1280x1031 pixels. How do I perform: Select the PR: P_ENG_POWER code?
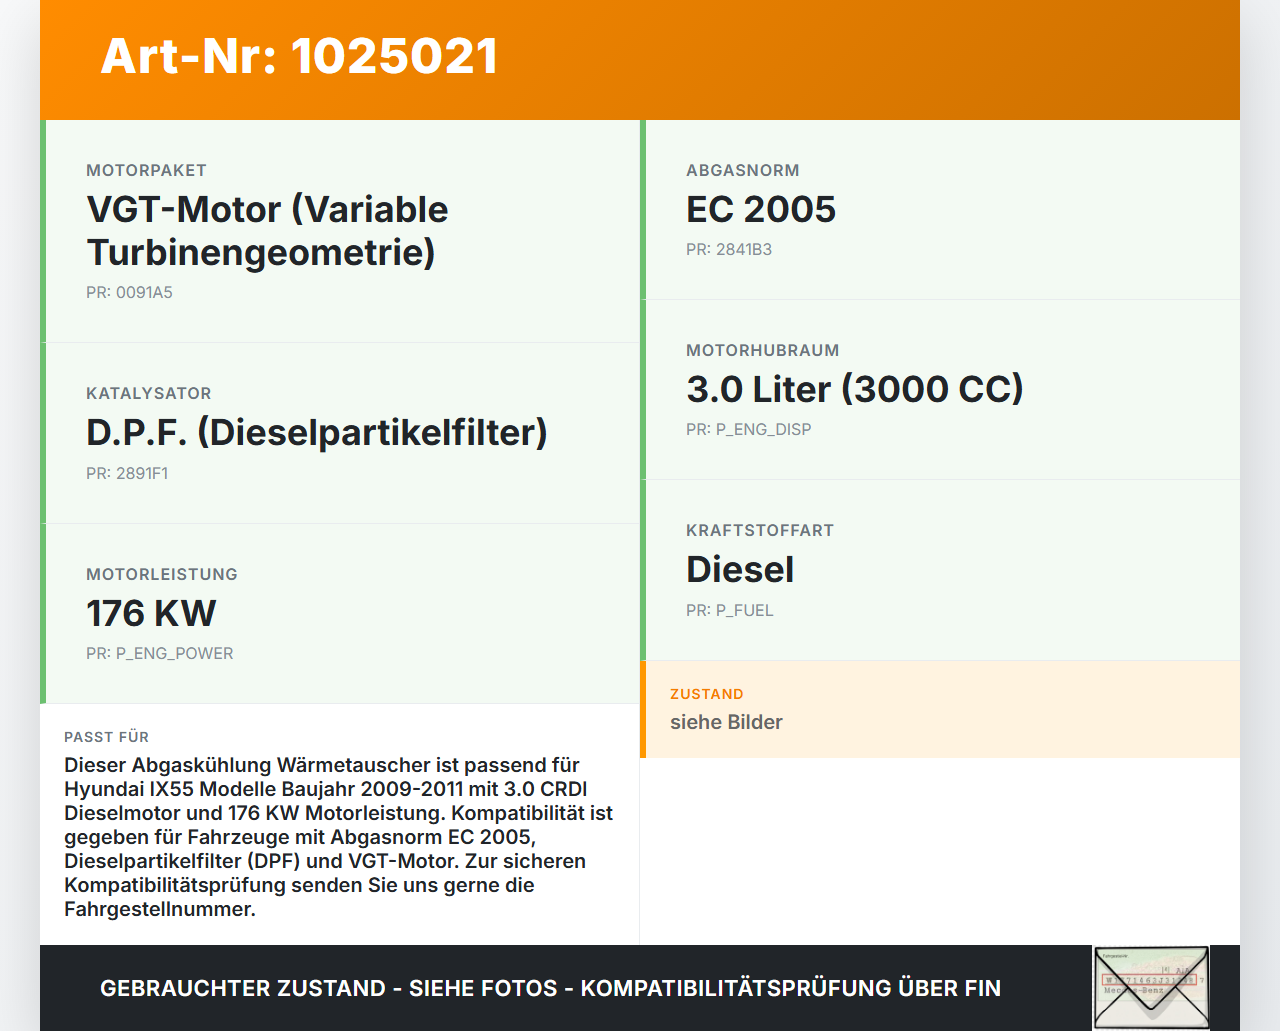click(x=160, y=653)
